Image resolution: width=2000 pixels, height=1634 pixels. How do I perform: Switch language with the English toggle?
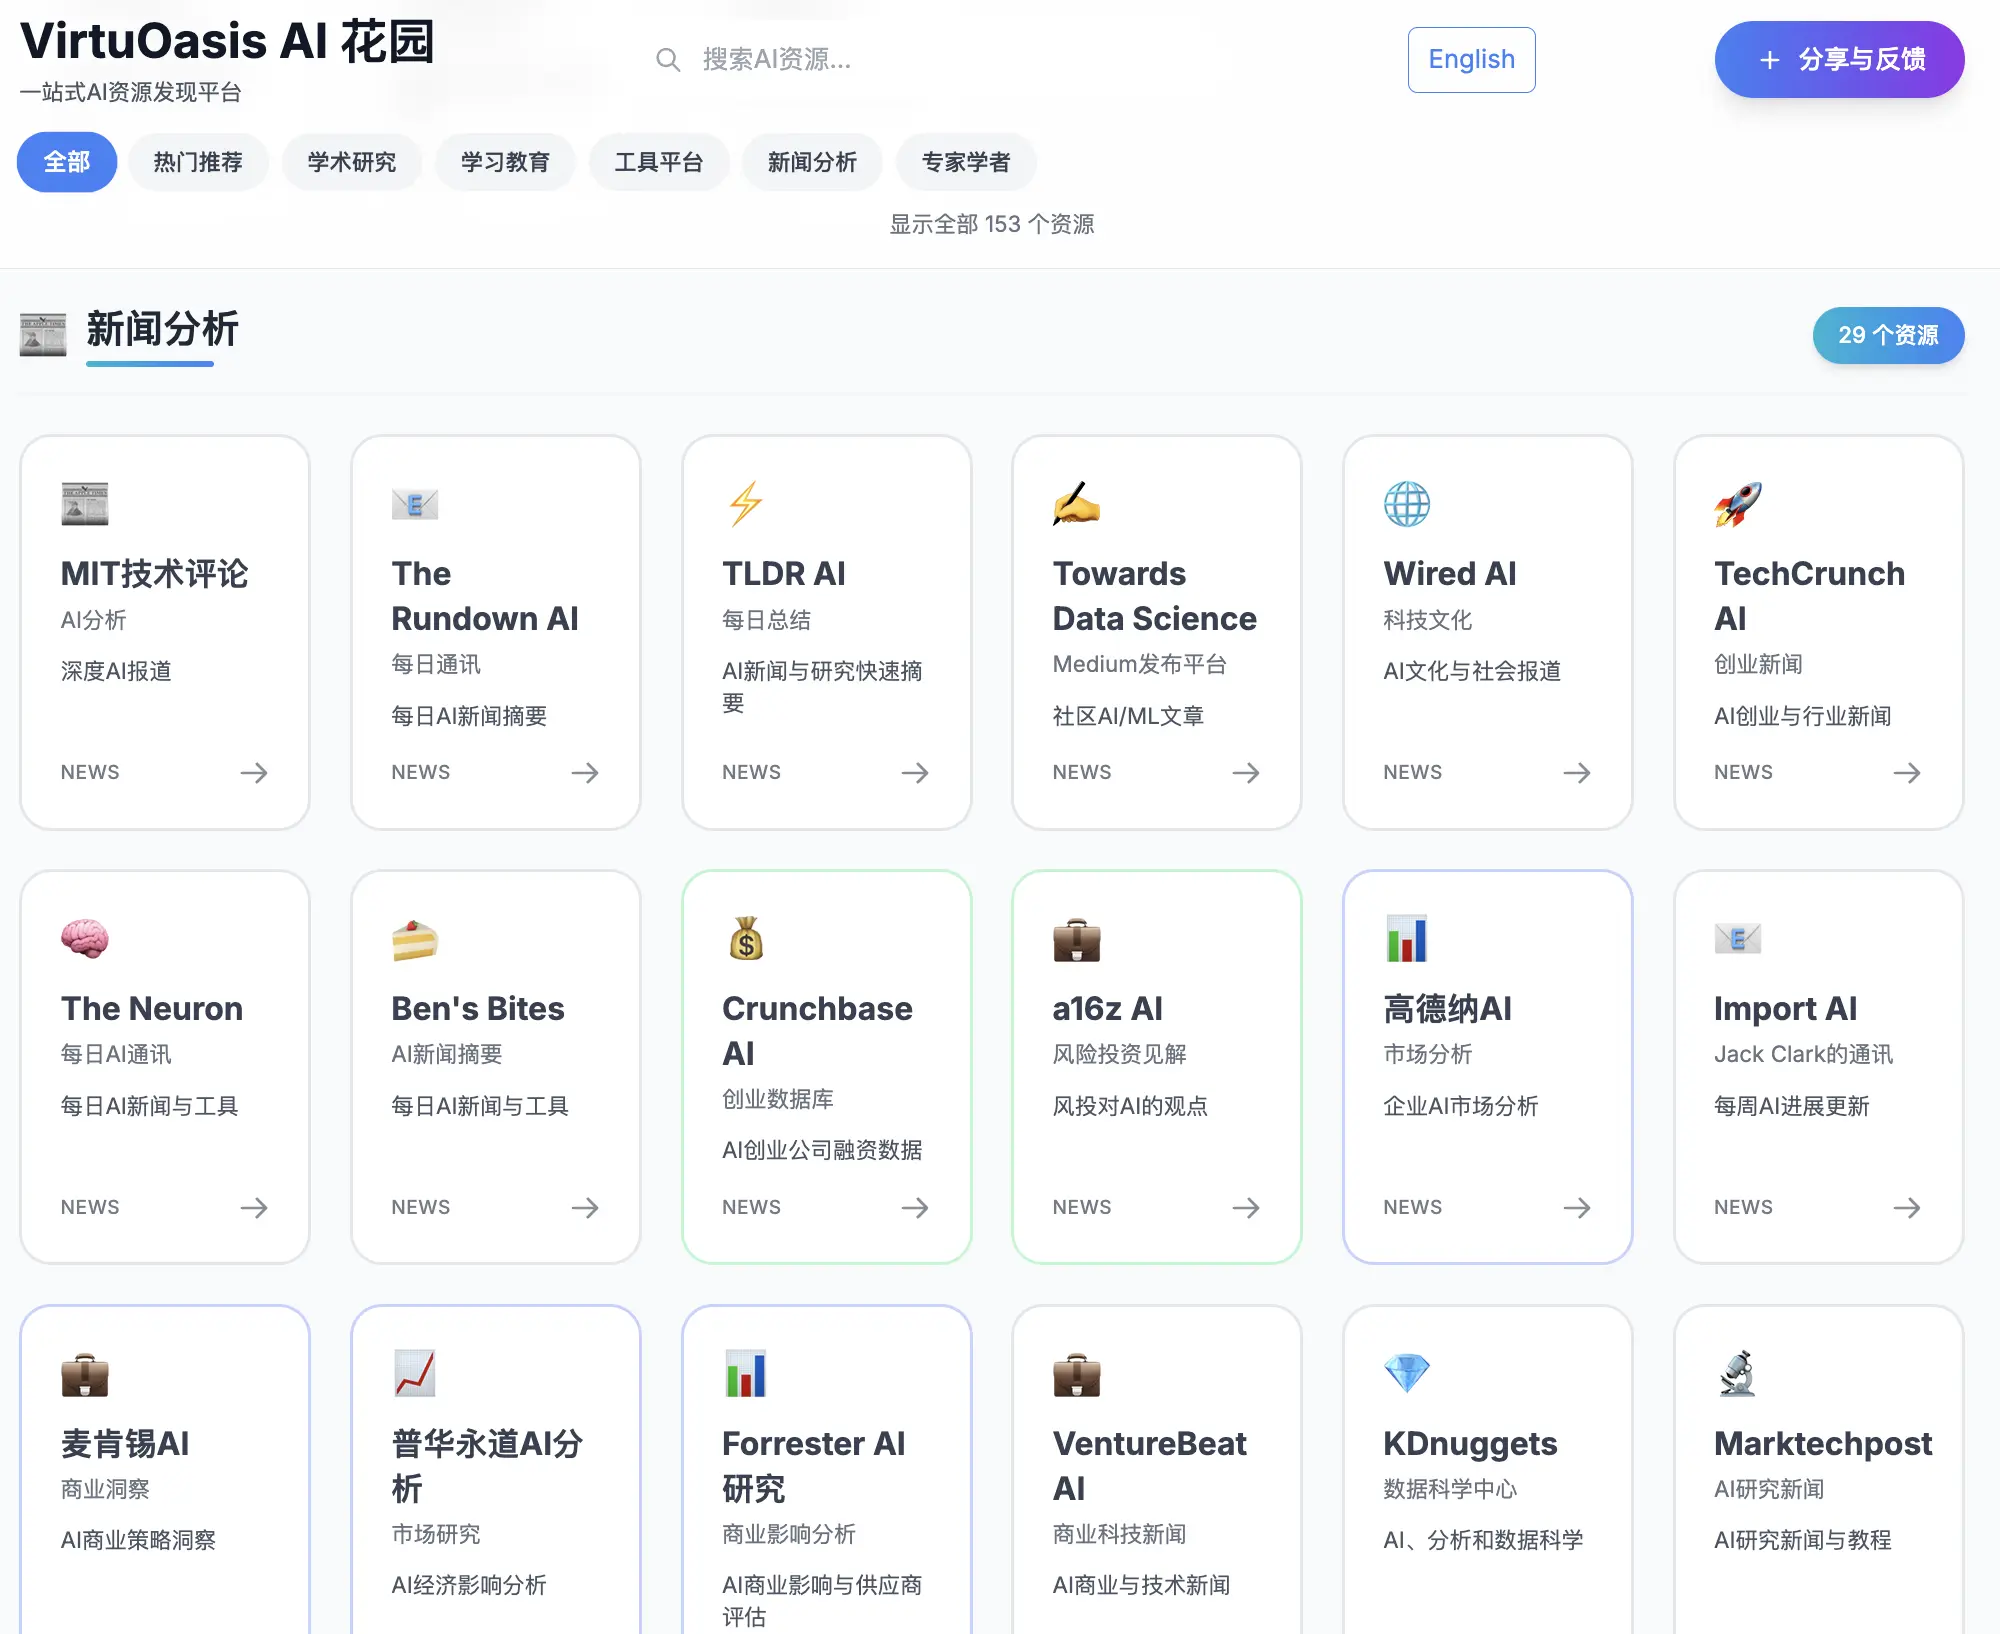coord(1471,60)
